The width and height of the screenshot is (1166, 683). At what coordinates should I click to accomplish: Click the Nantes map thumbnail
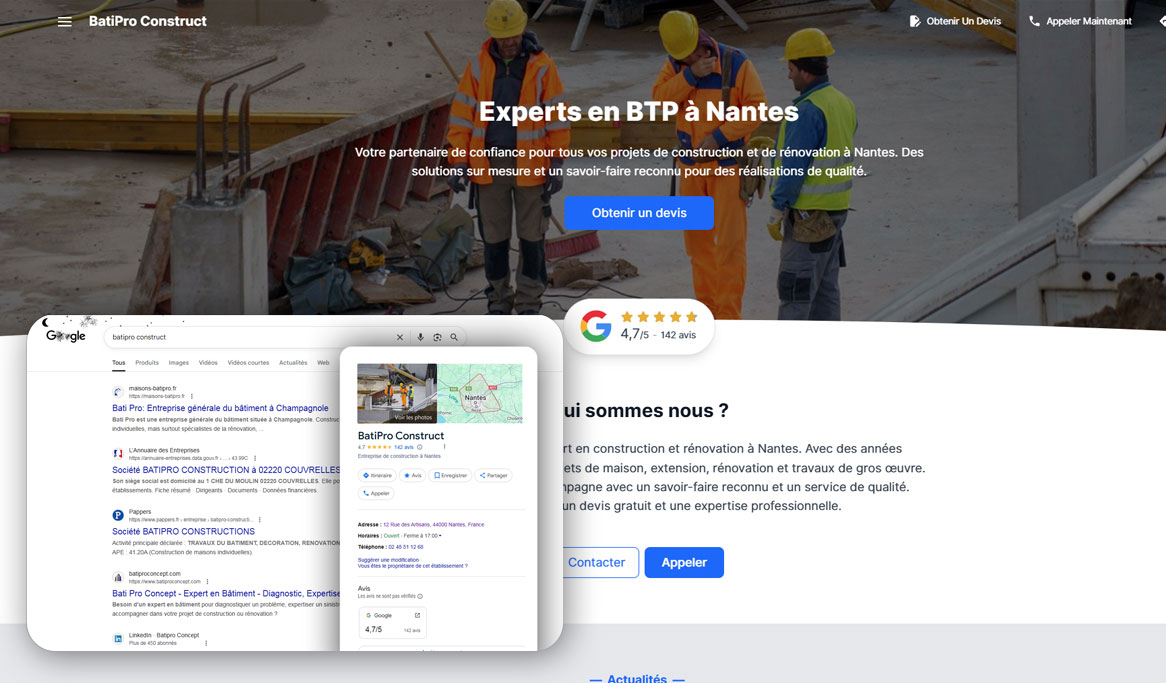coord(480,393)
